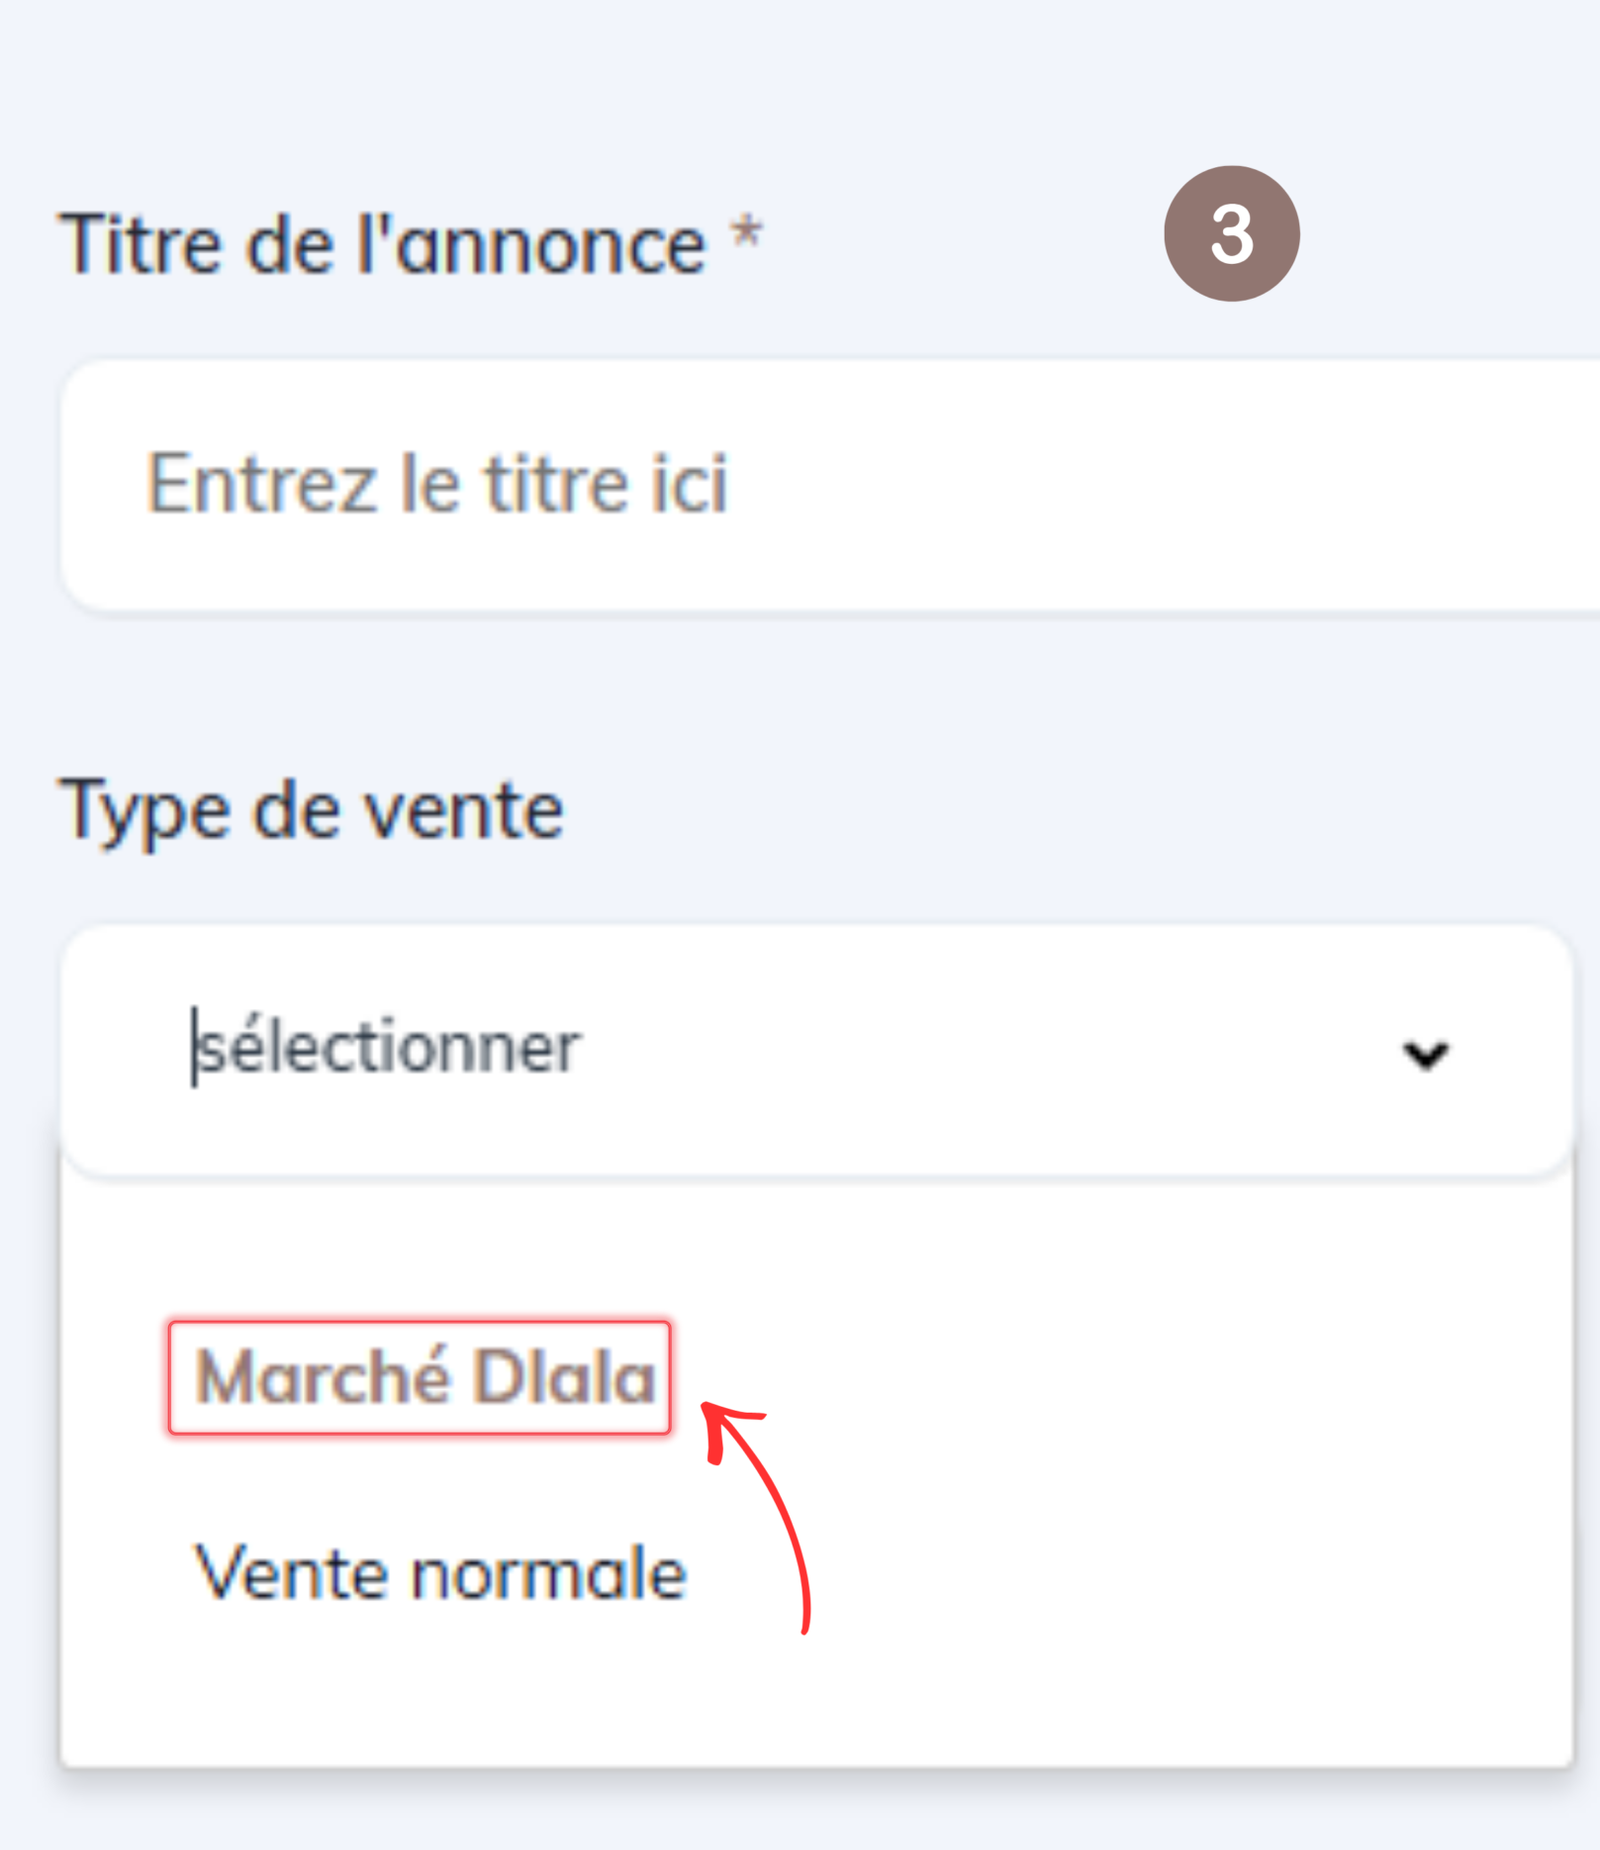Click the numbered step 3 badge
The width and height of the screenshot is (1600, 1850).
(x=1231, y=234)
